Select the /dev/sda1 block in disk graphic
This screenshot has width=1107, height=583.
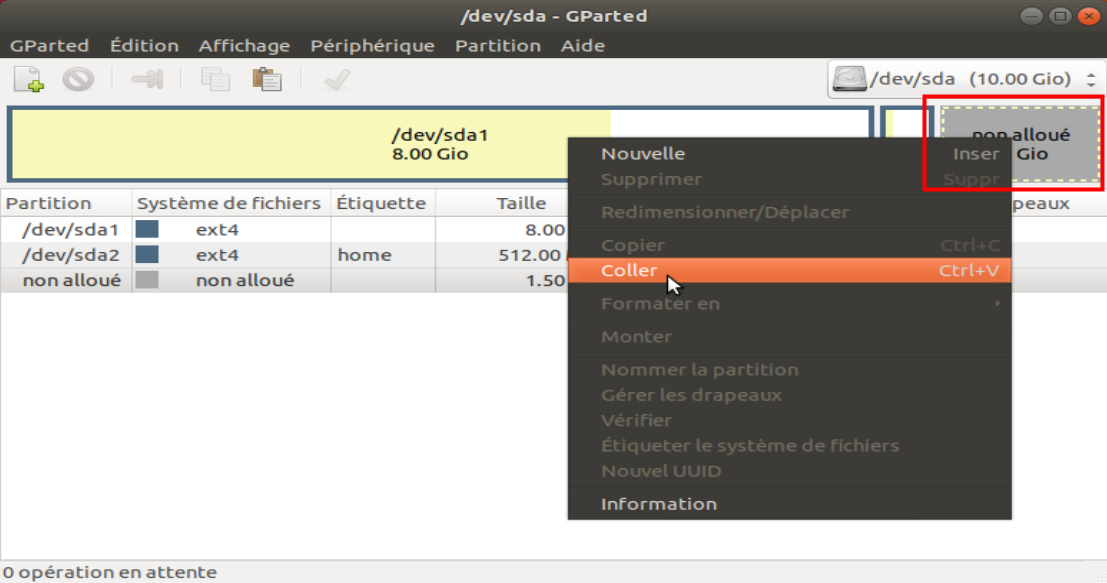tap(300, 143)
